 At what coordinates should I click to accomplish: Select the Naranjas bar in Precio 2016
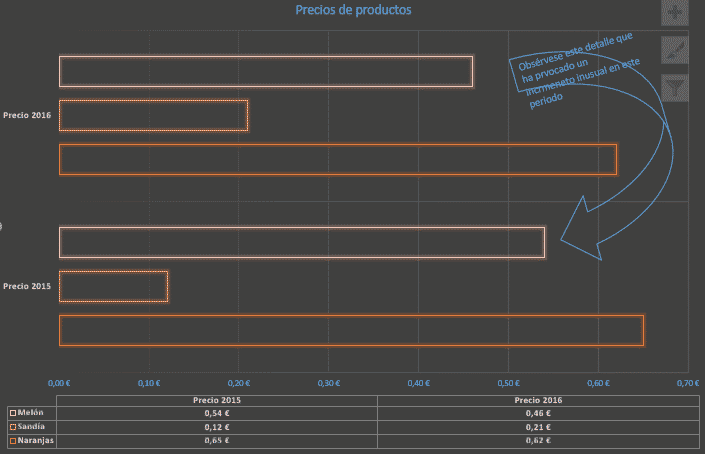[338, 160]
